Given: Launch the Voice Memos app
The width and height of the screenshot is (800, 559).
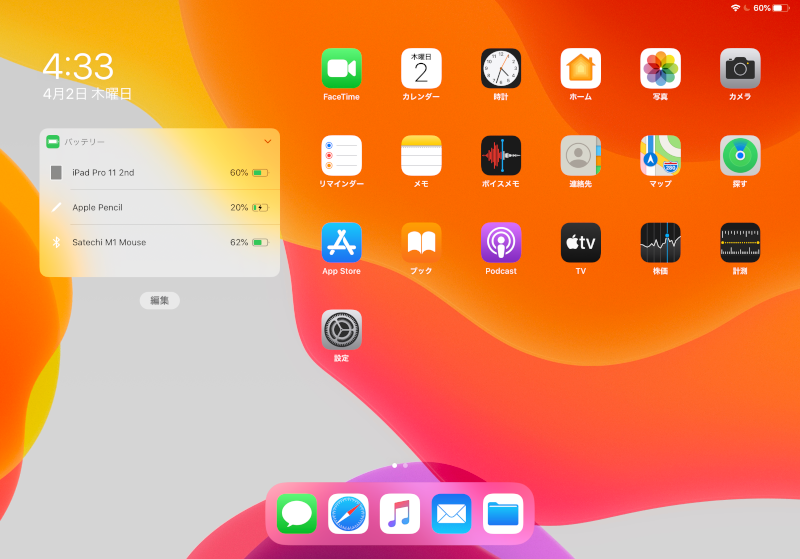Looking at the screenshot, I should coord(501,156).
